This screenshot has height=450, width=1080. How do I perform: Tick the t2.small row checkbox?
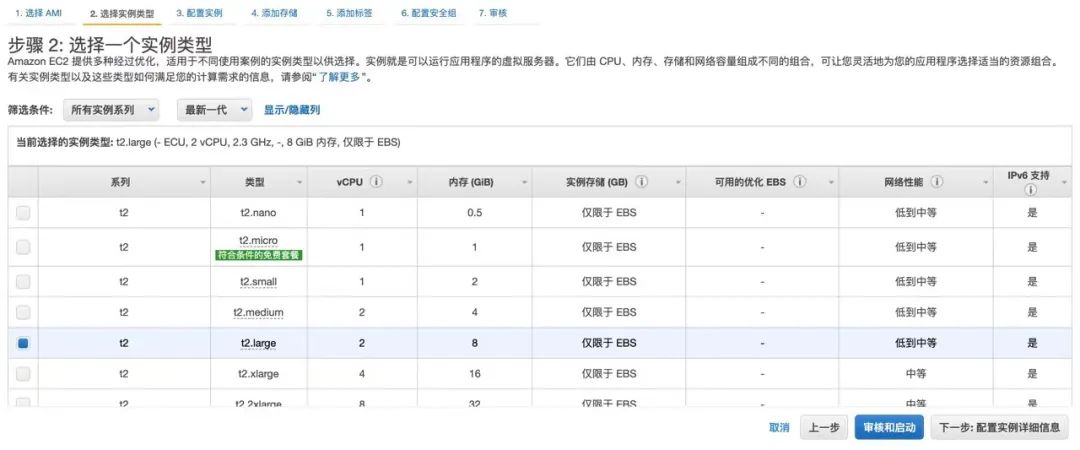click(23, 281)
